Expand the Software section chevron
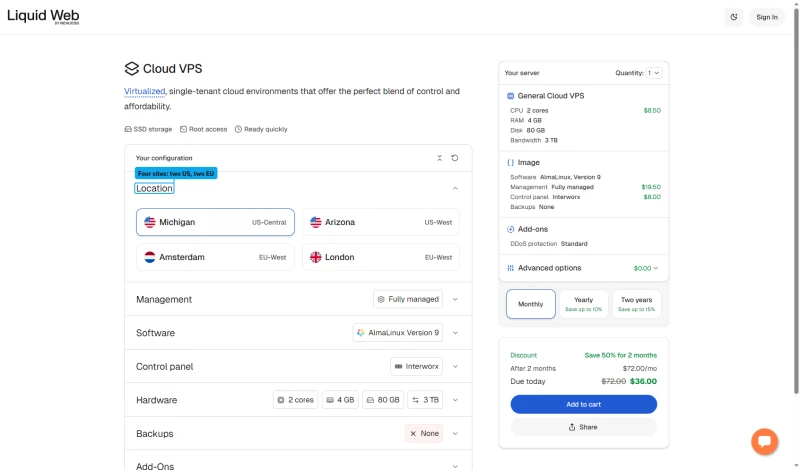This screenshot has width=800, height=470. (455, 333)
